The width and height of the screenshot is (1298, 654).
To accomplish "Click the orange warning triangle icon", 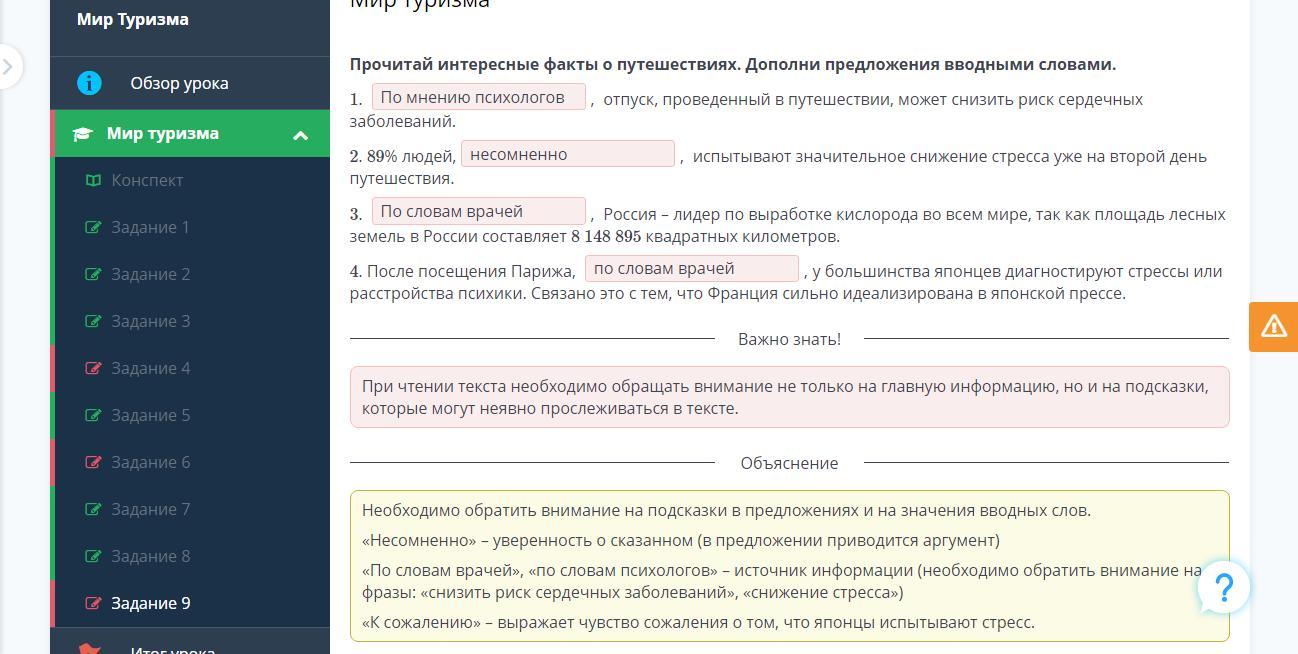I will pos(1273,326).
